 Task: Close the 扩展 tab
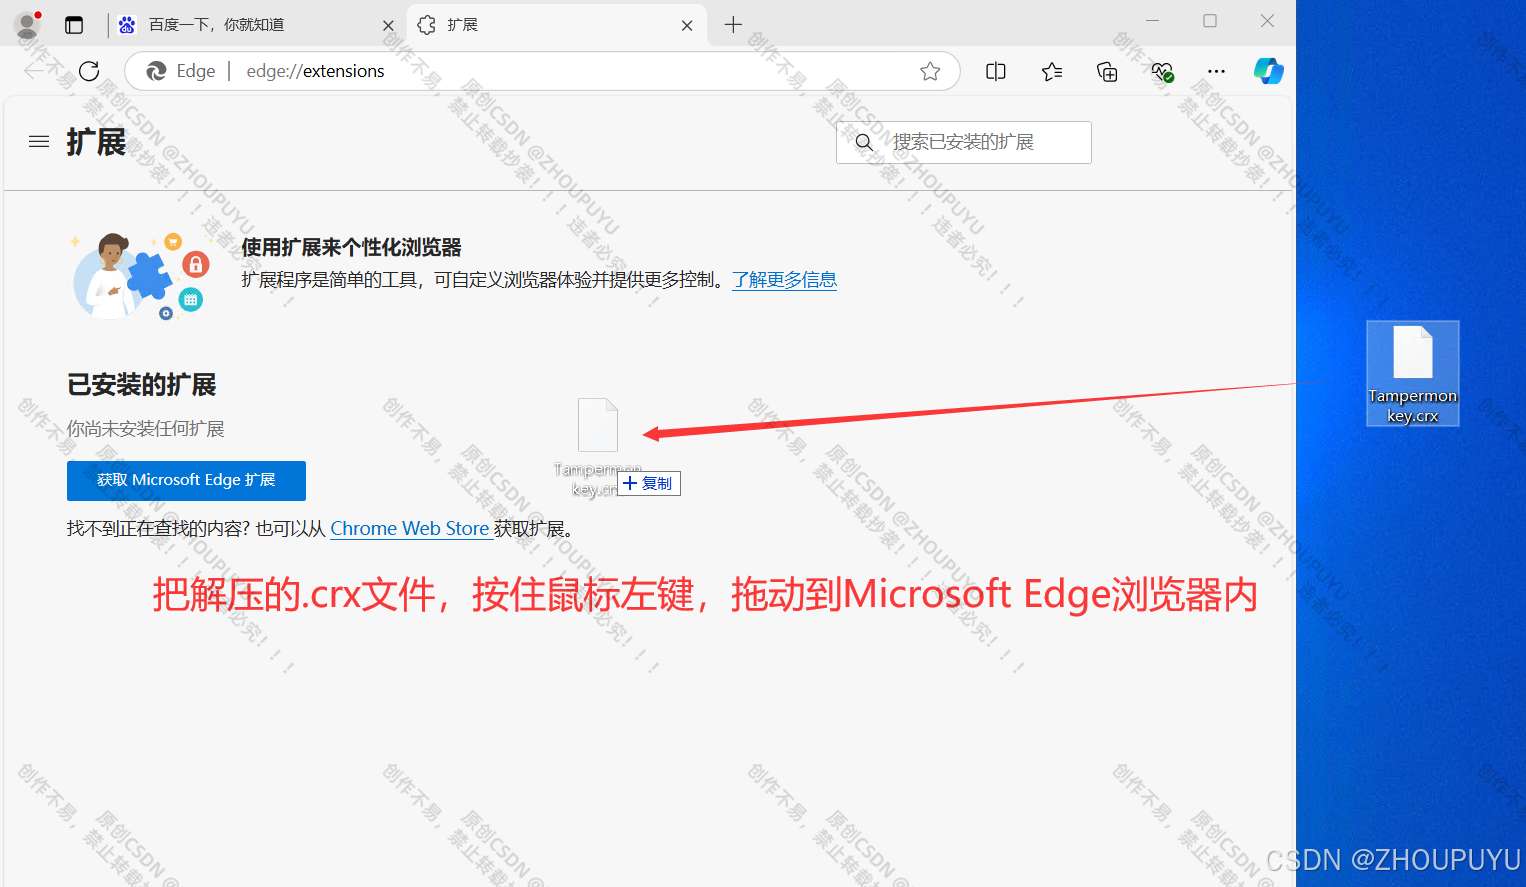click(x=687, y=26)
